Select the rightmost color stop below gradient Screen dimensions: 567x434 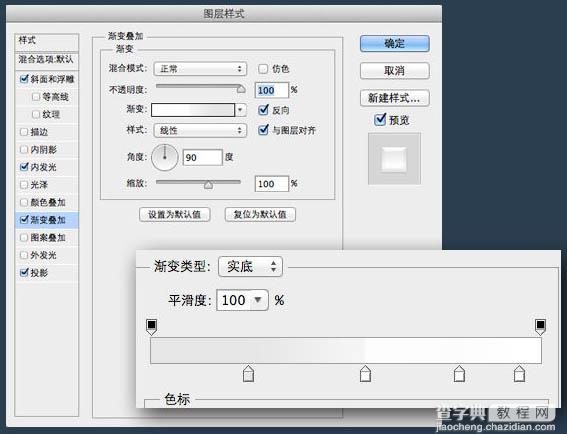[519, 374]
